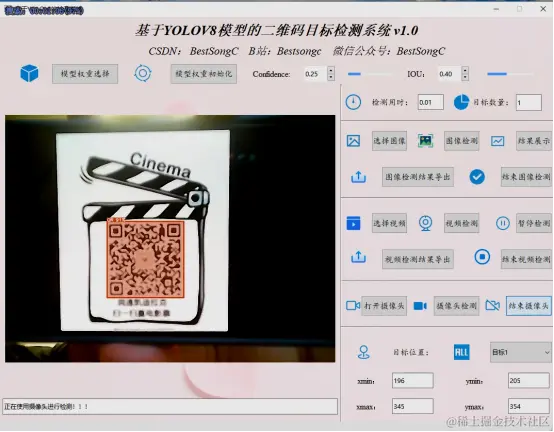
Task: Click the xmax field showing 345
Action: click(x=412, y=406)
